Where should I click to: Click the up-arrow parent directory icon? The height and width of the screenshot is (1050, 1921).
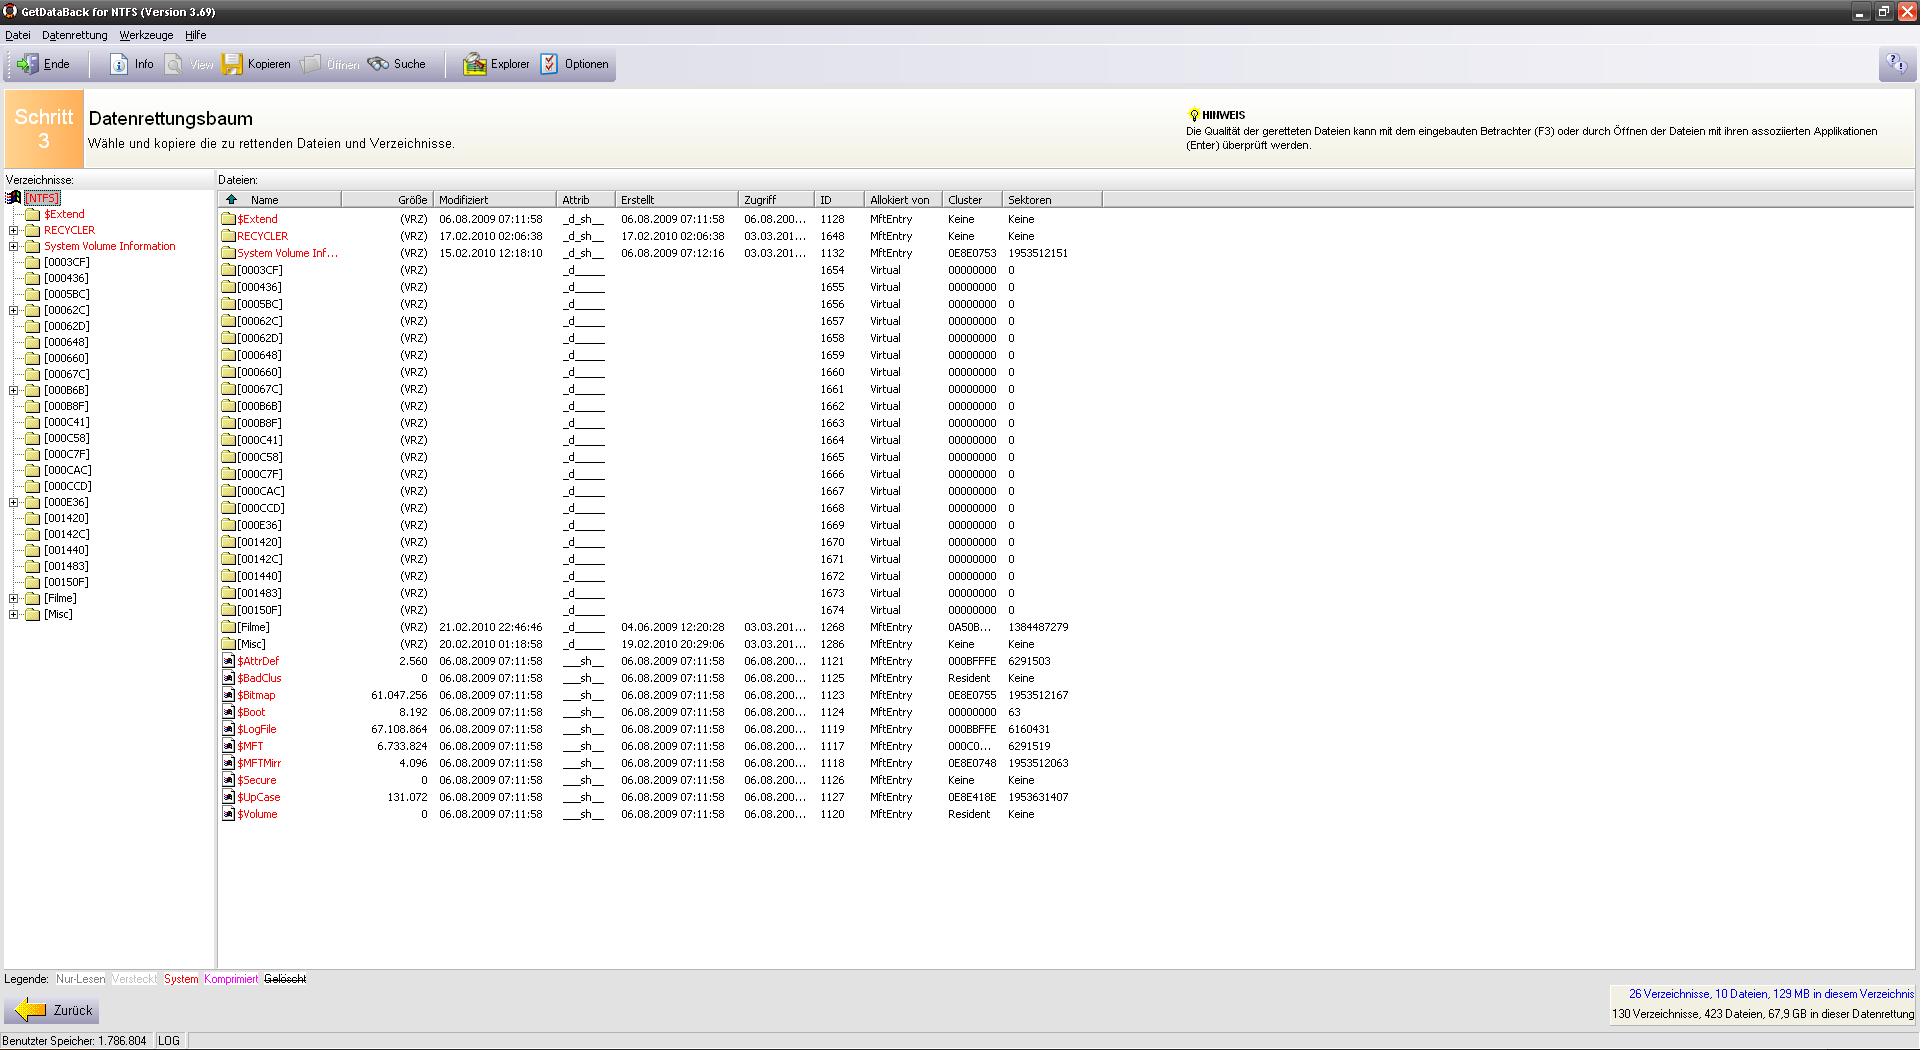[231, 200]
